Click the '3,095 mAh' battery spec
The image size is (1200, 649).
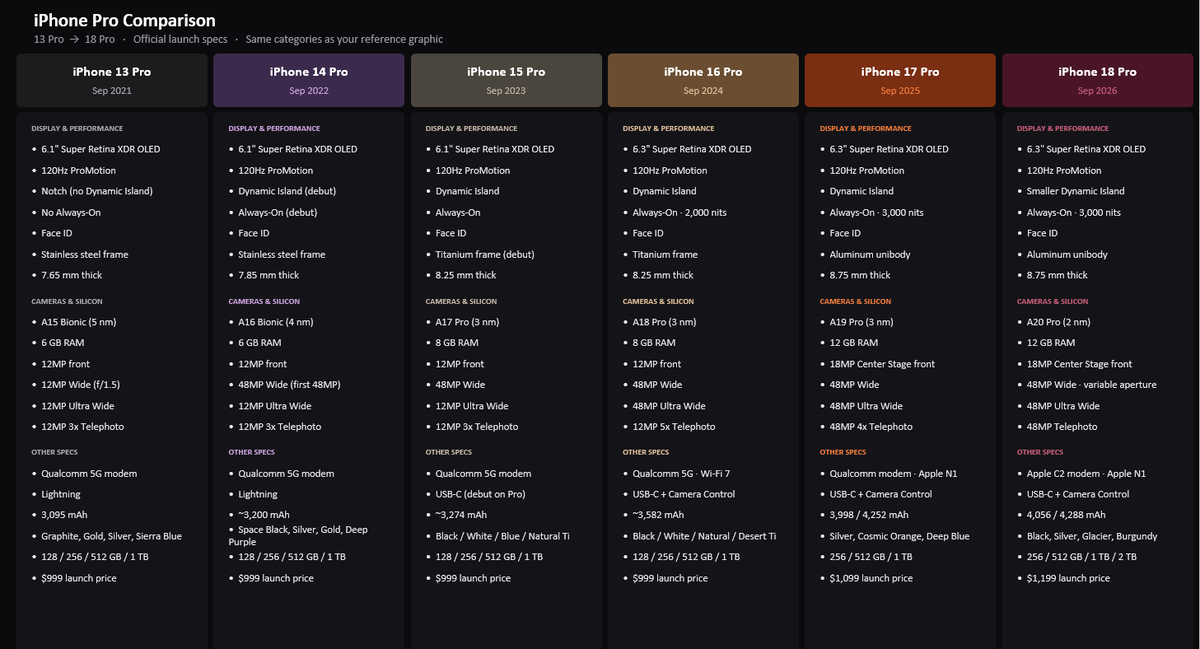click(62, 515)
